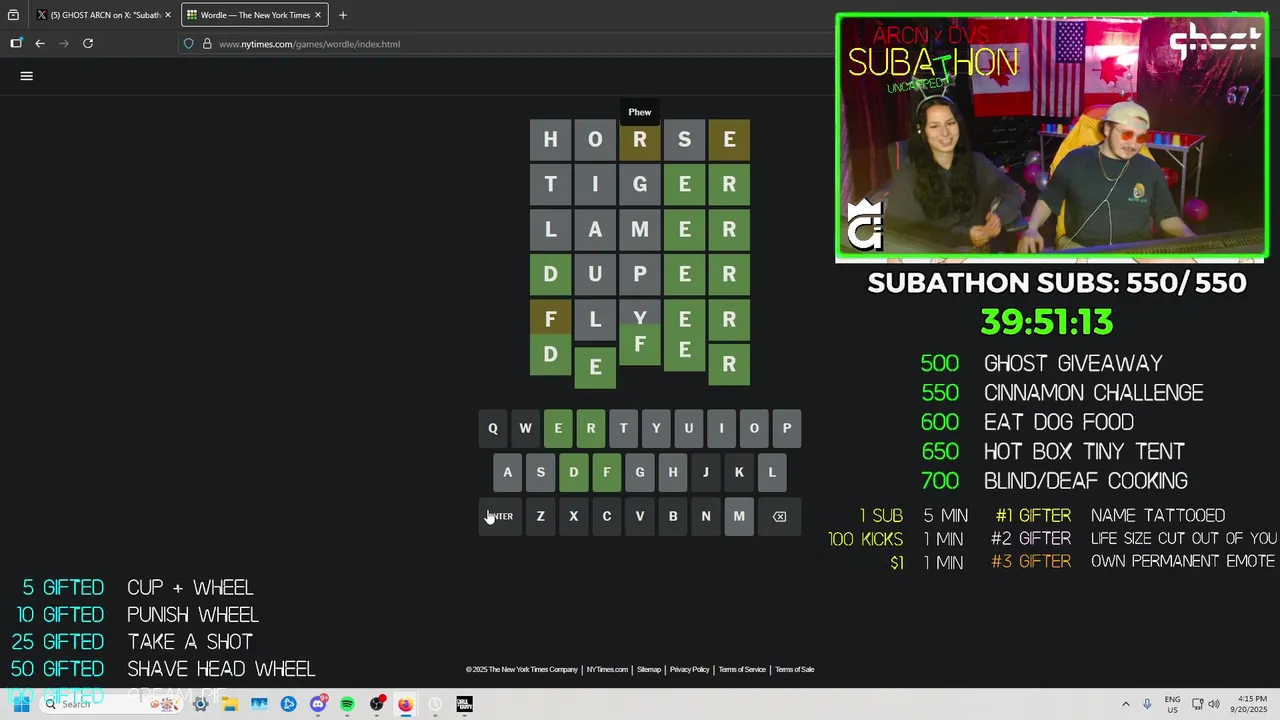Tap the F key on Wordle keyboard
The image size is (1280, 720).
607,472
